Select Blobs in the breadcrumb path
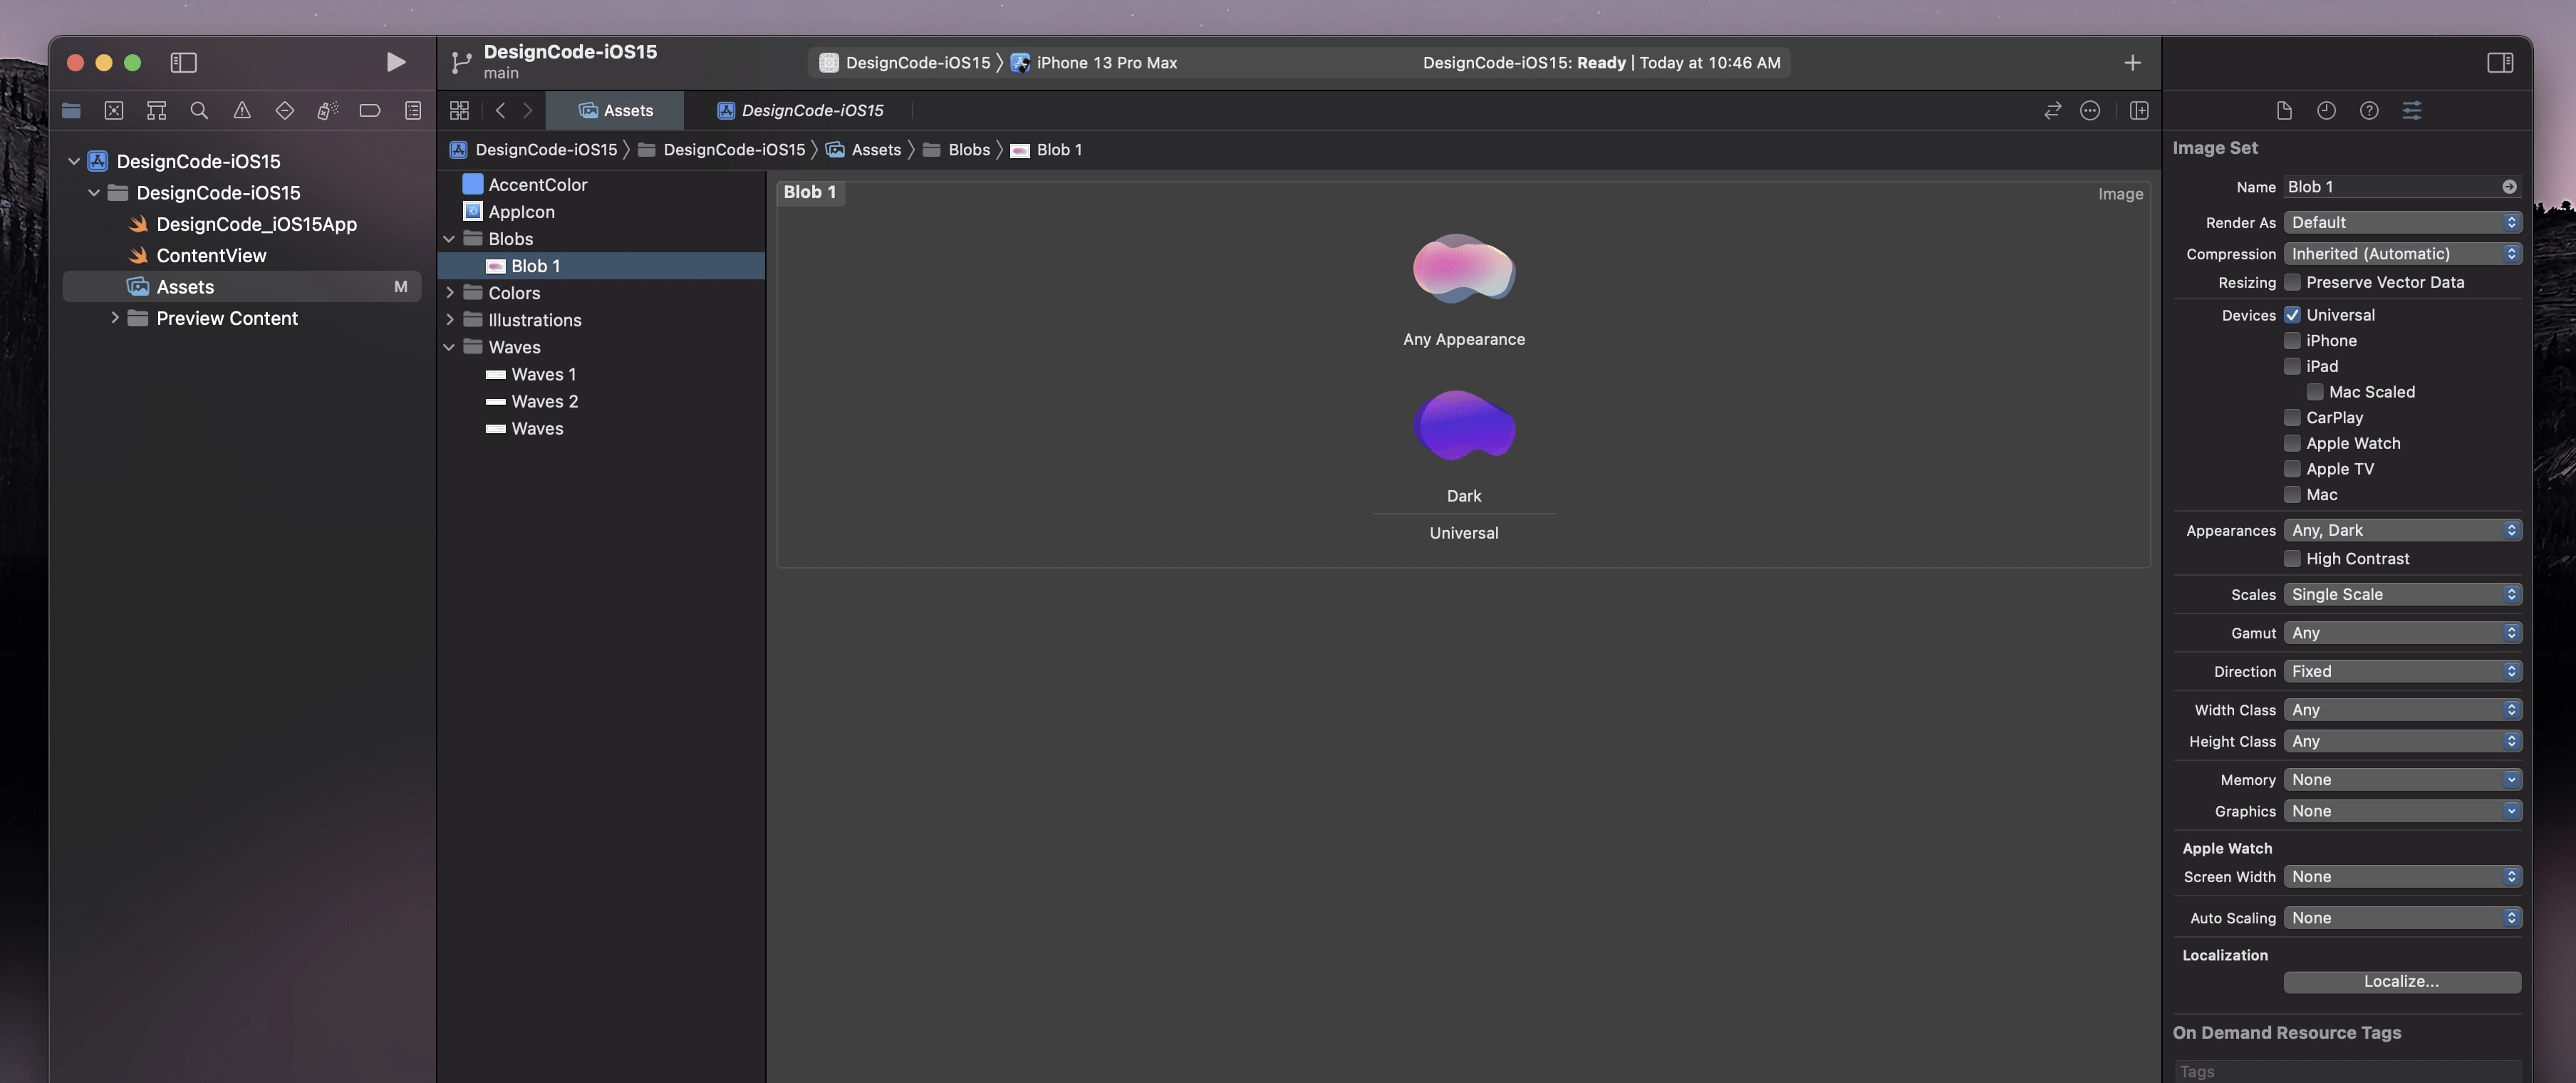This screenshot has height=1083, width=2576. [968, 149]
